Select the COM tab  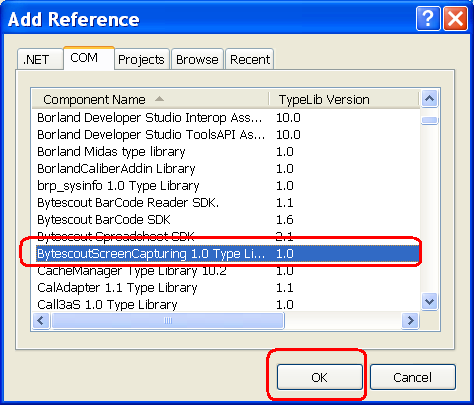point(89,58)
